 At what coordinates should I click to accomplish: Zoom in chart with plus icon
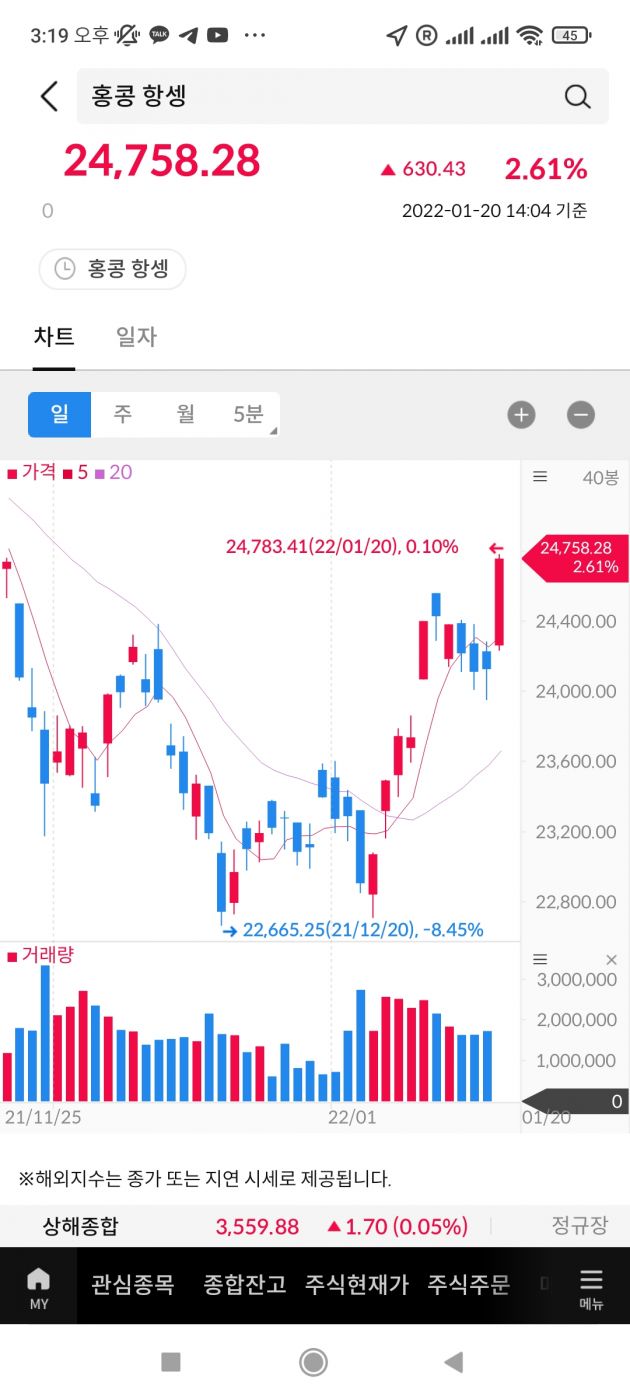[x=521, y=415]
